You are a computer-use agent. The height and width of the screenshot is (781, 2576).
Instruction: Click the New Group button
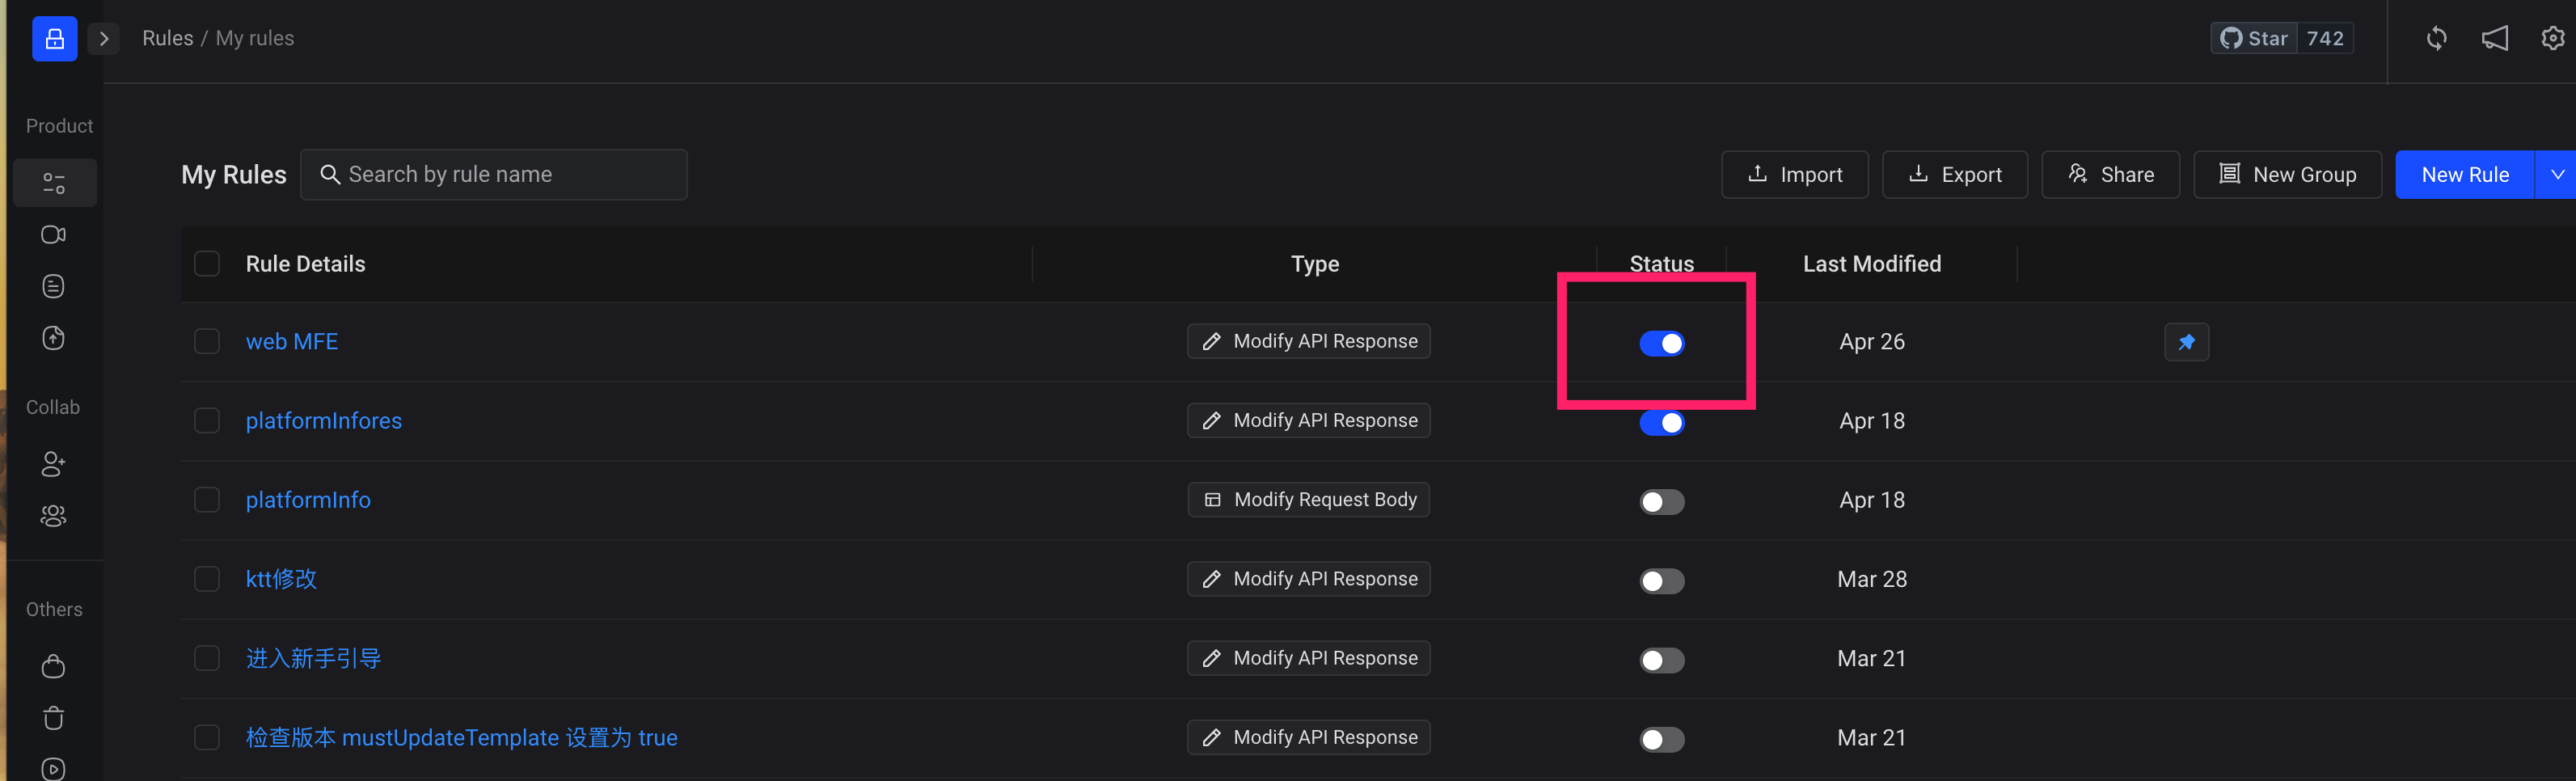tap(2287, 175)
